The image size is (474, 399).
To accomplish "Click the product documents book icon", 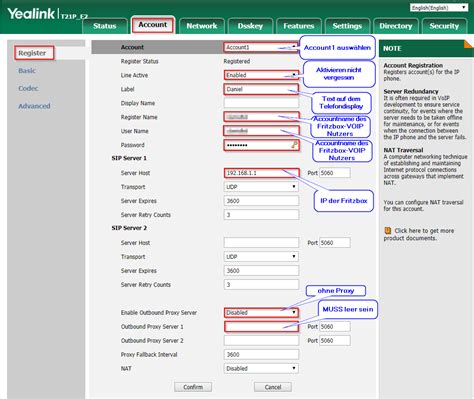I will (387, 230).
